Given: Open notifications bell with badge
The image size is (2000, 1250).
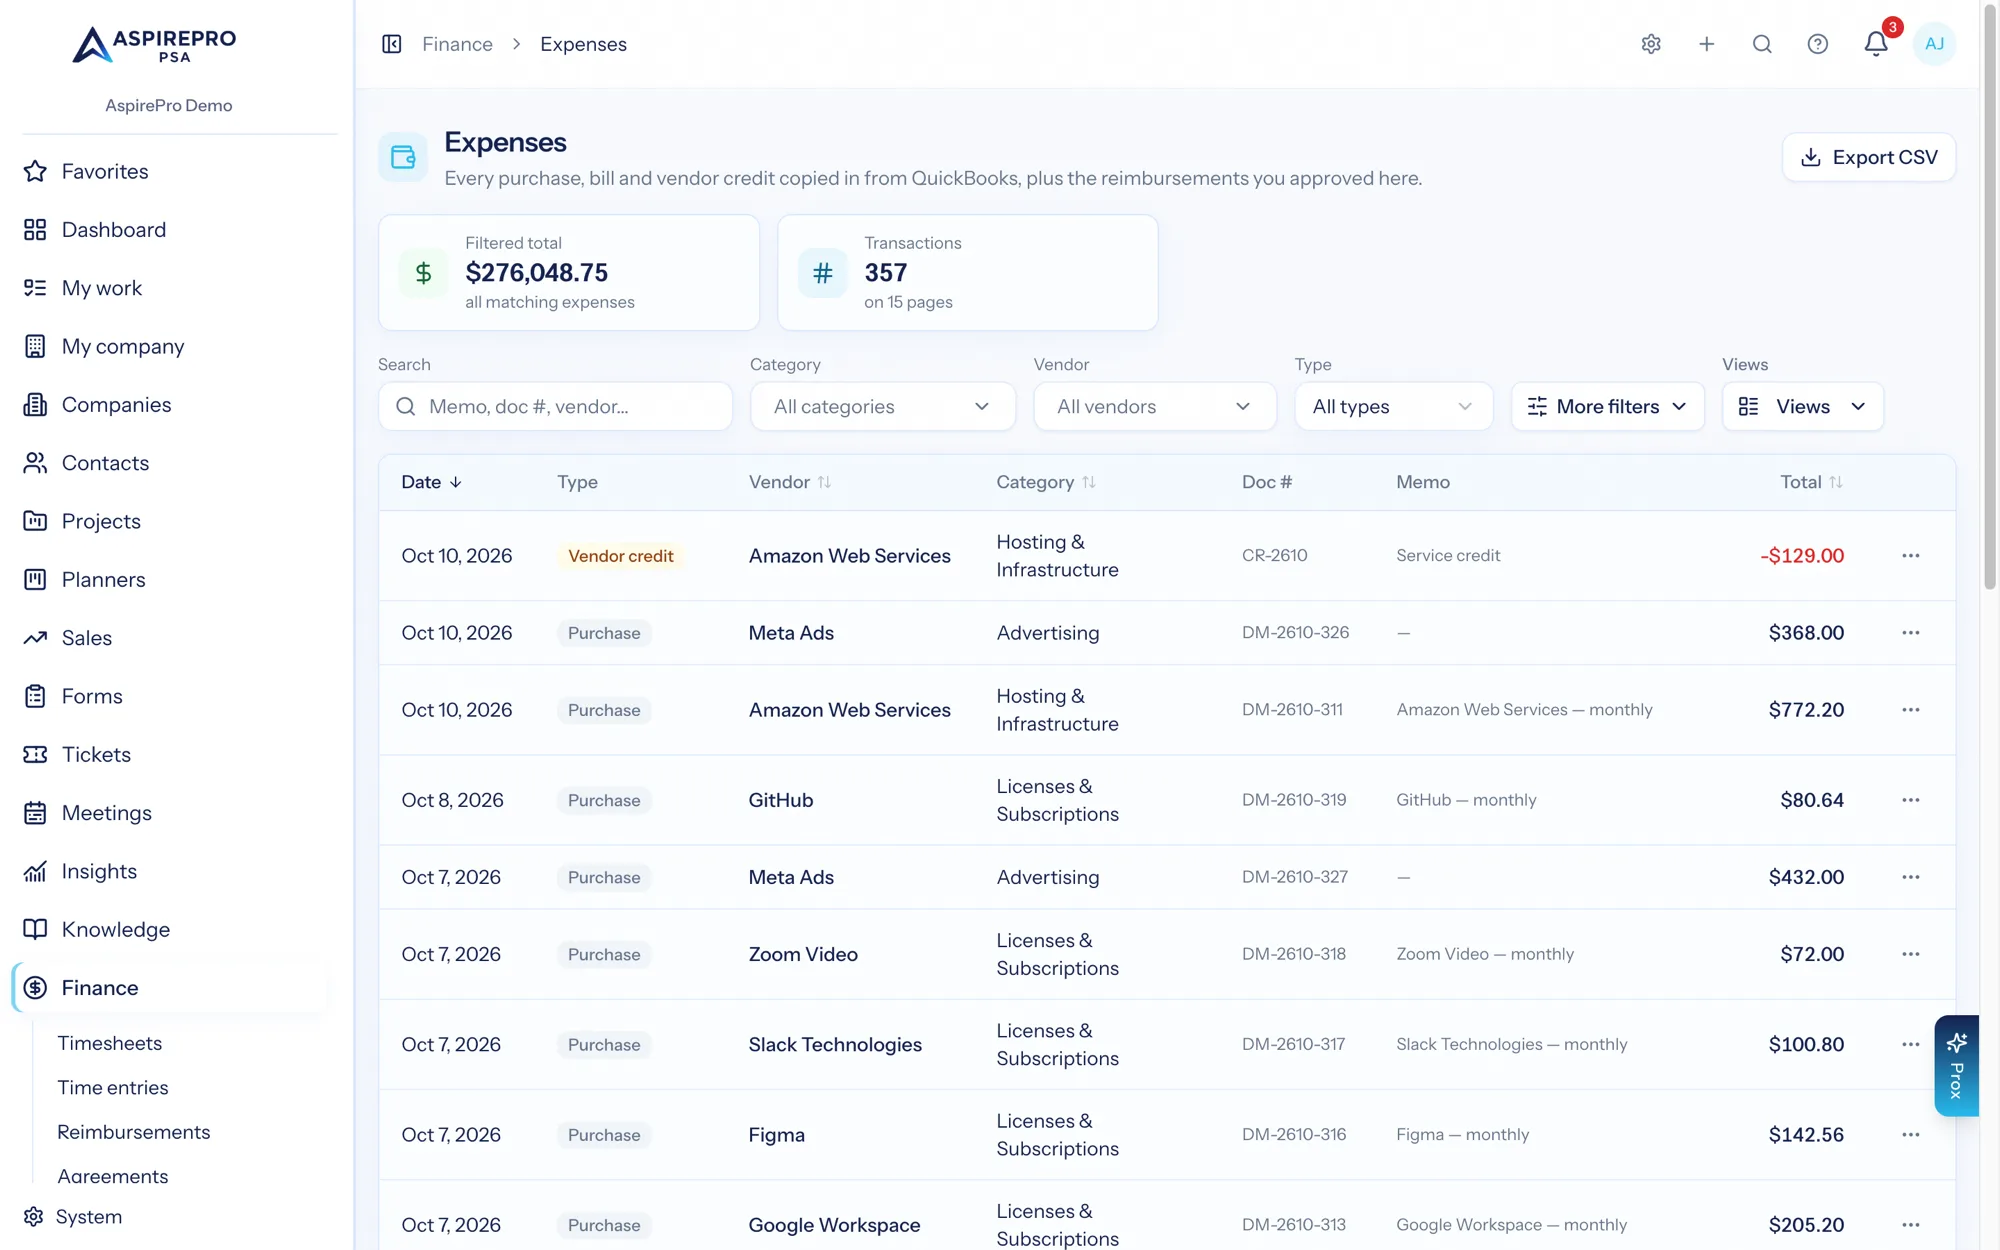Looking at the screenshot, I should pos(1877,42).
